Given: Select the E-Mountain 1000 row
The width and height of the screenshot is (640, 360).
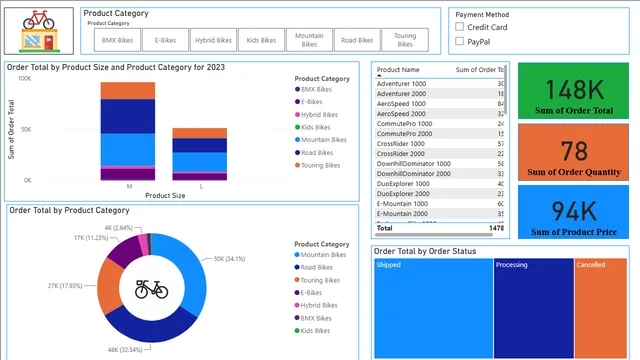Looking at the screenshot, I should [440, 204].
